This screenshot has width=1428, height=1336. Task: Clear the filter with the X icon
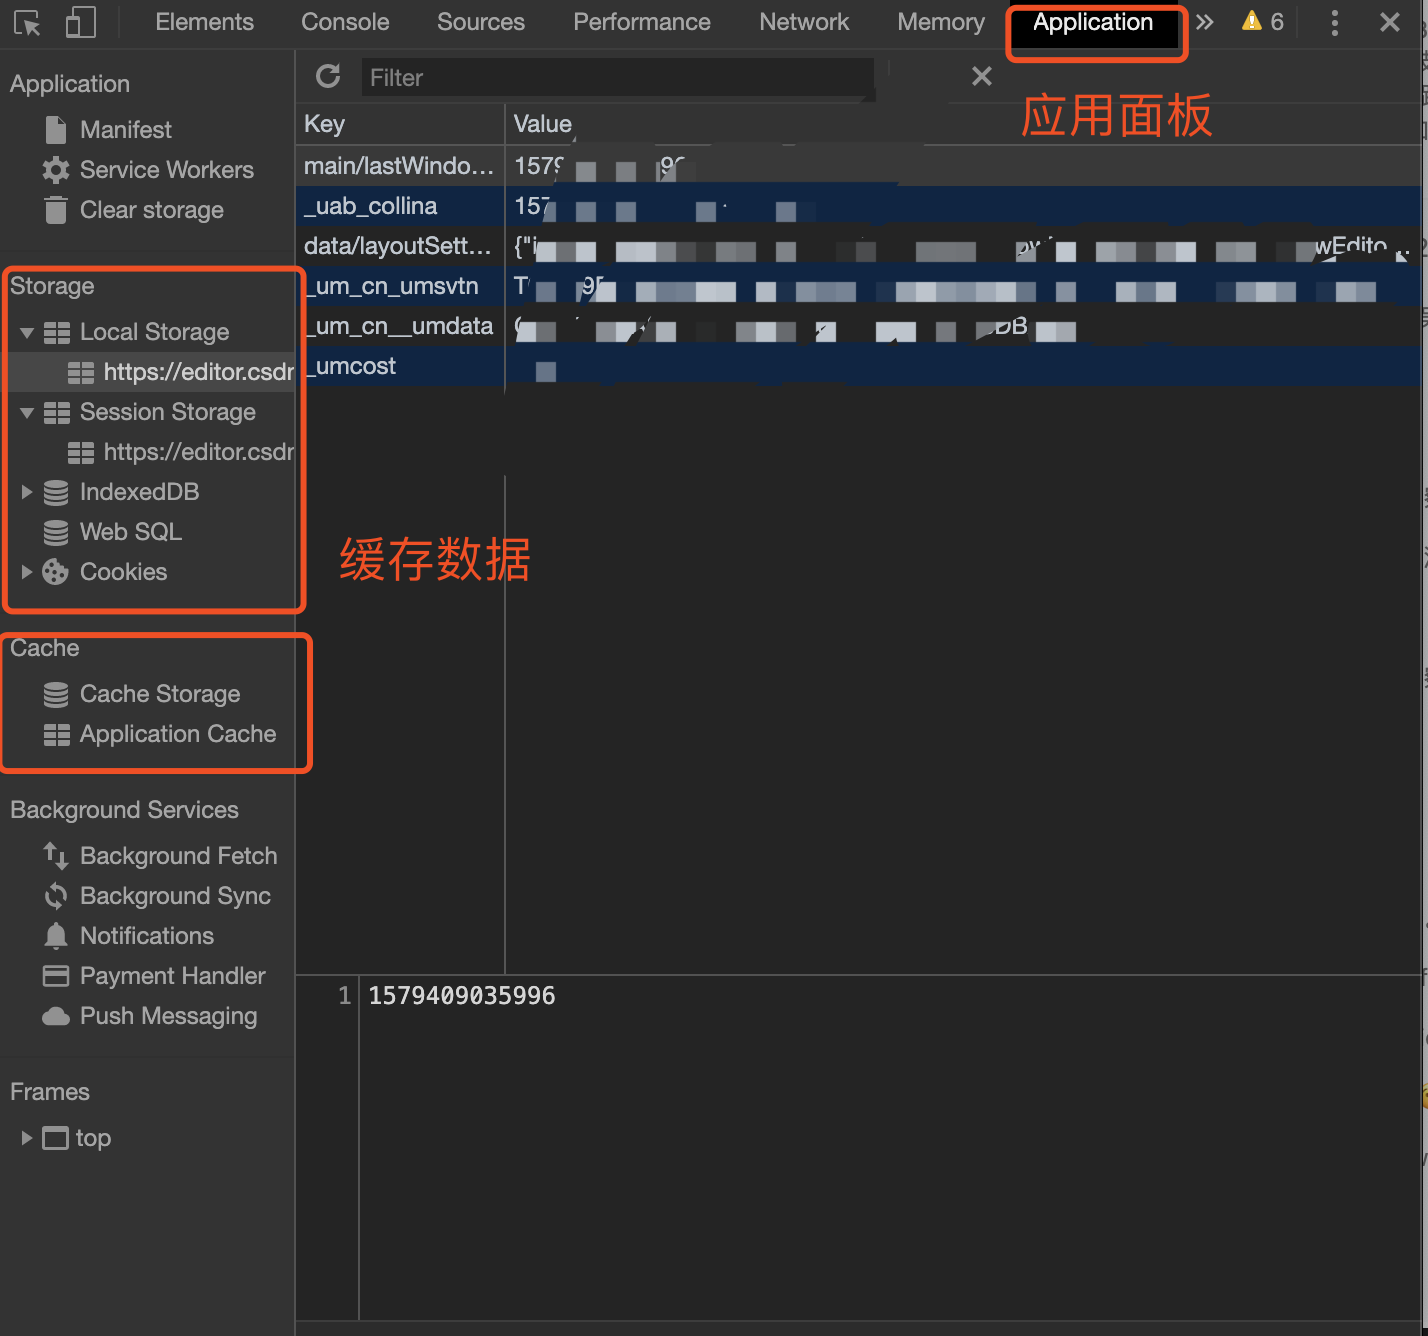coord(982,76)
